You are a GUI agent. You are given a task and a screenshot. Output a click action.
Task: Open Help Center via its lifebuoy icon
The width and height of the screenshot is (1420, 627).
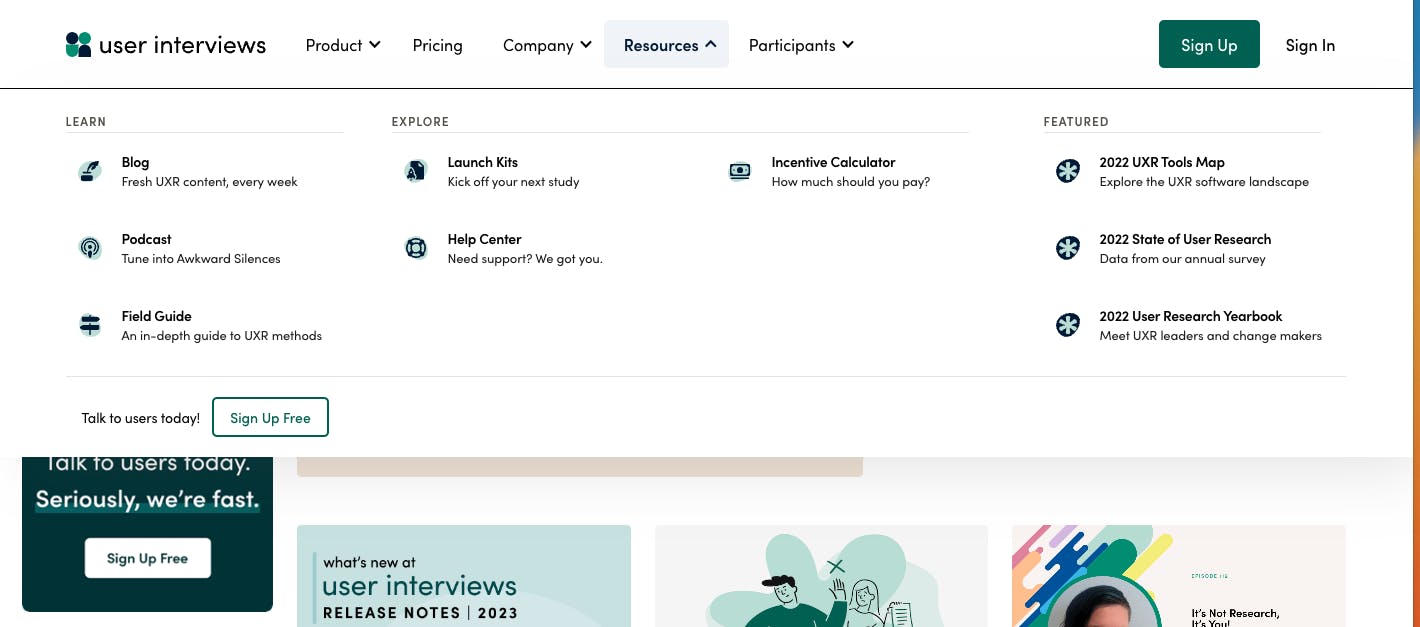[x=416, y=247]
